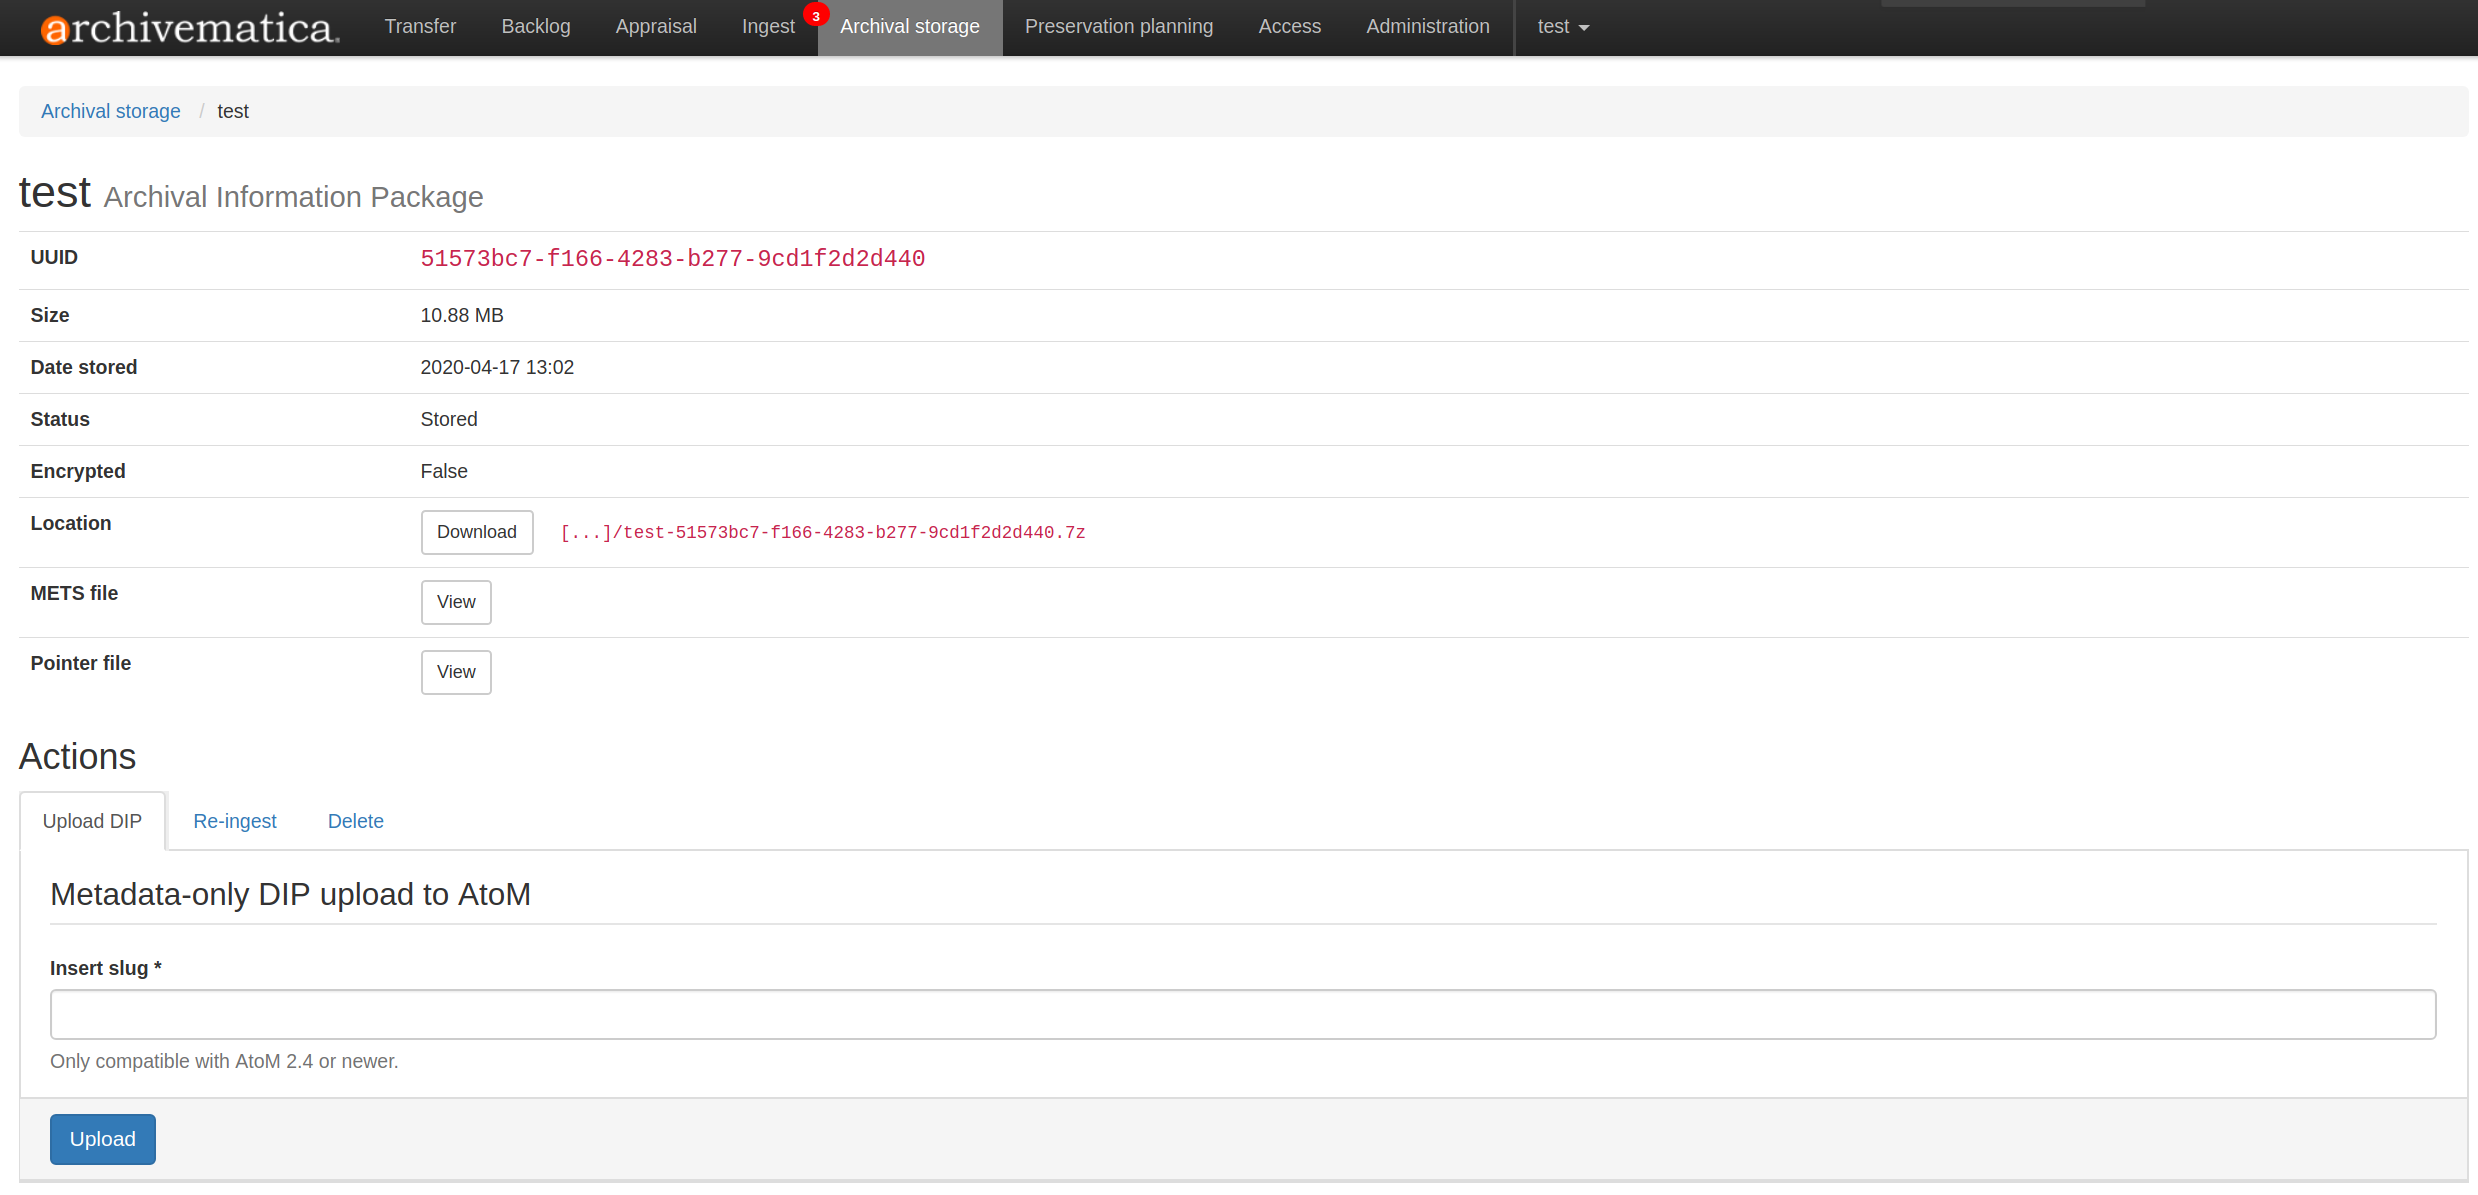This screenshot has height=1195, width=2478.
Task: Open the Transfer section
Action: click(x=420, y=27)
